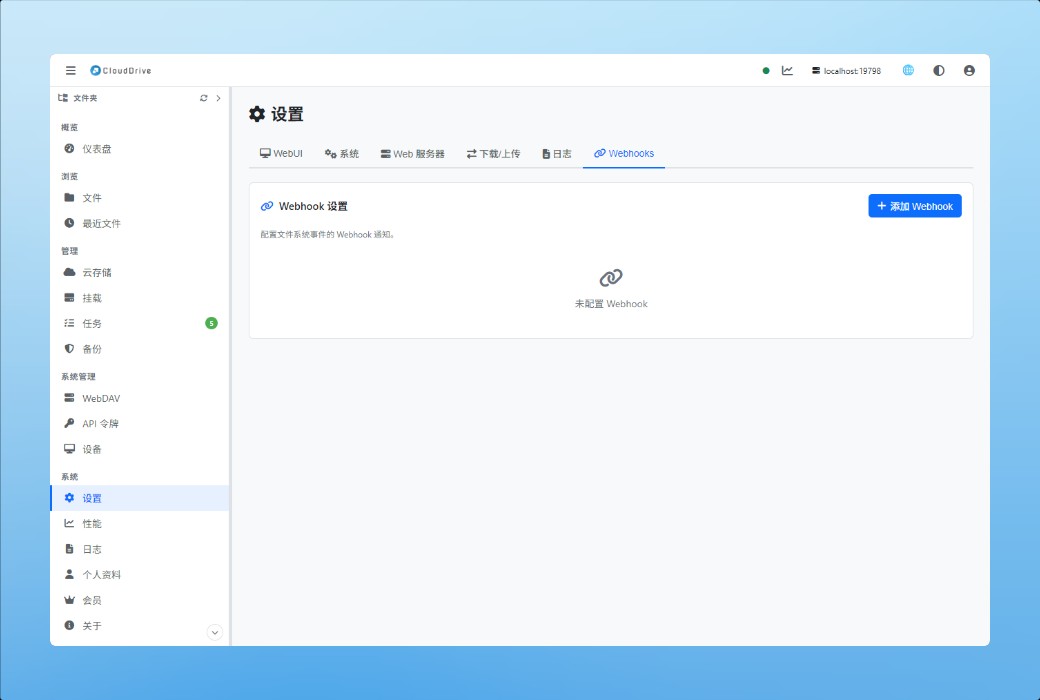Click the 未配置 Webhook text
1040x700 pixels.
point(611,303)
